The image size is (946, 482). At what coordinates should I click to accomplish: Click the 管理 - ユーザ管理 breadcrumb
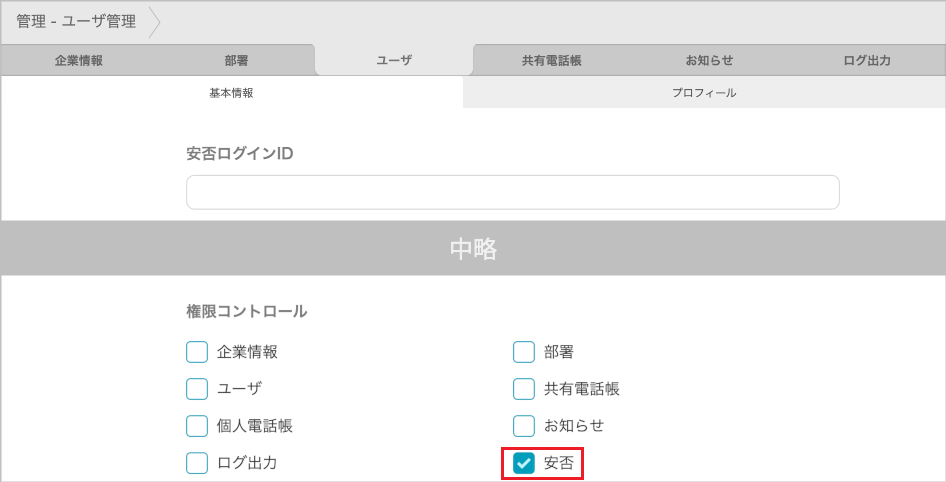[x=76, y=22]
